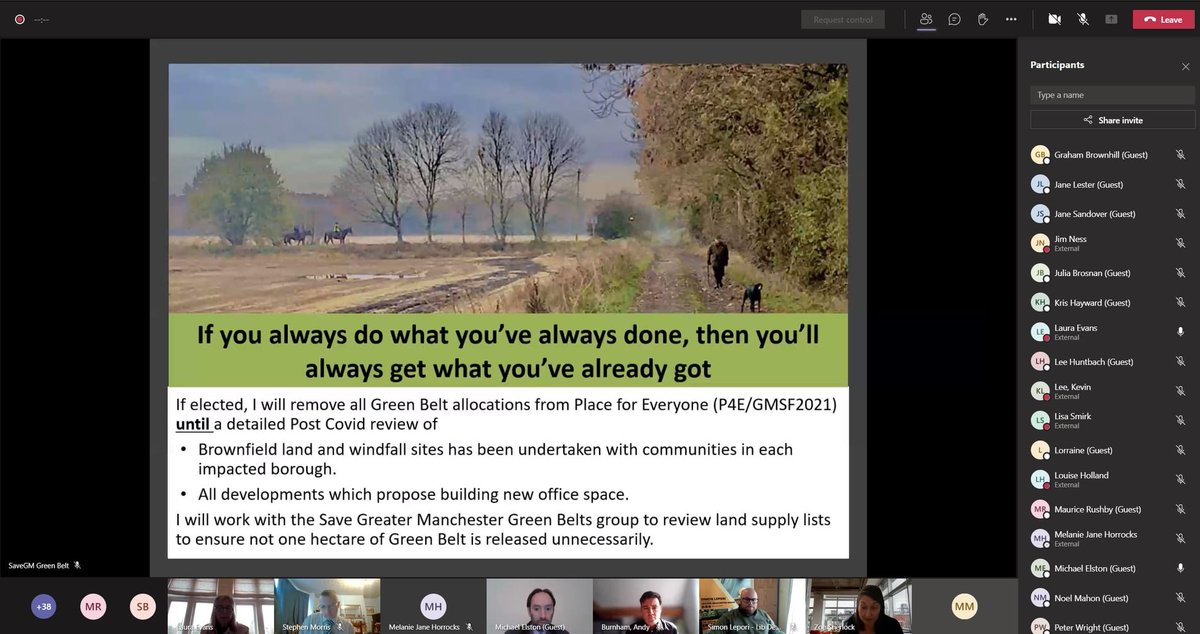Click the muted mic beside Noel Mahon

pyautogui.click(x=1180, y=597)
